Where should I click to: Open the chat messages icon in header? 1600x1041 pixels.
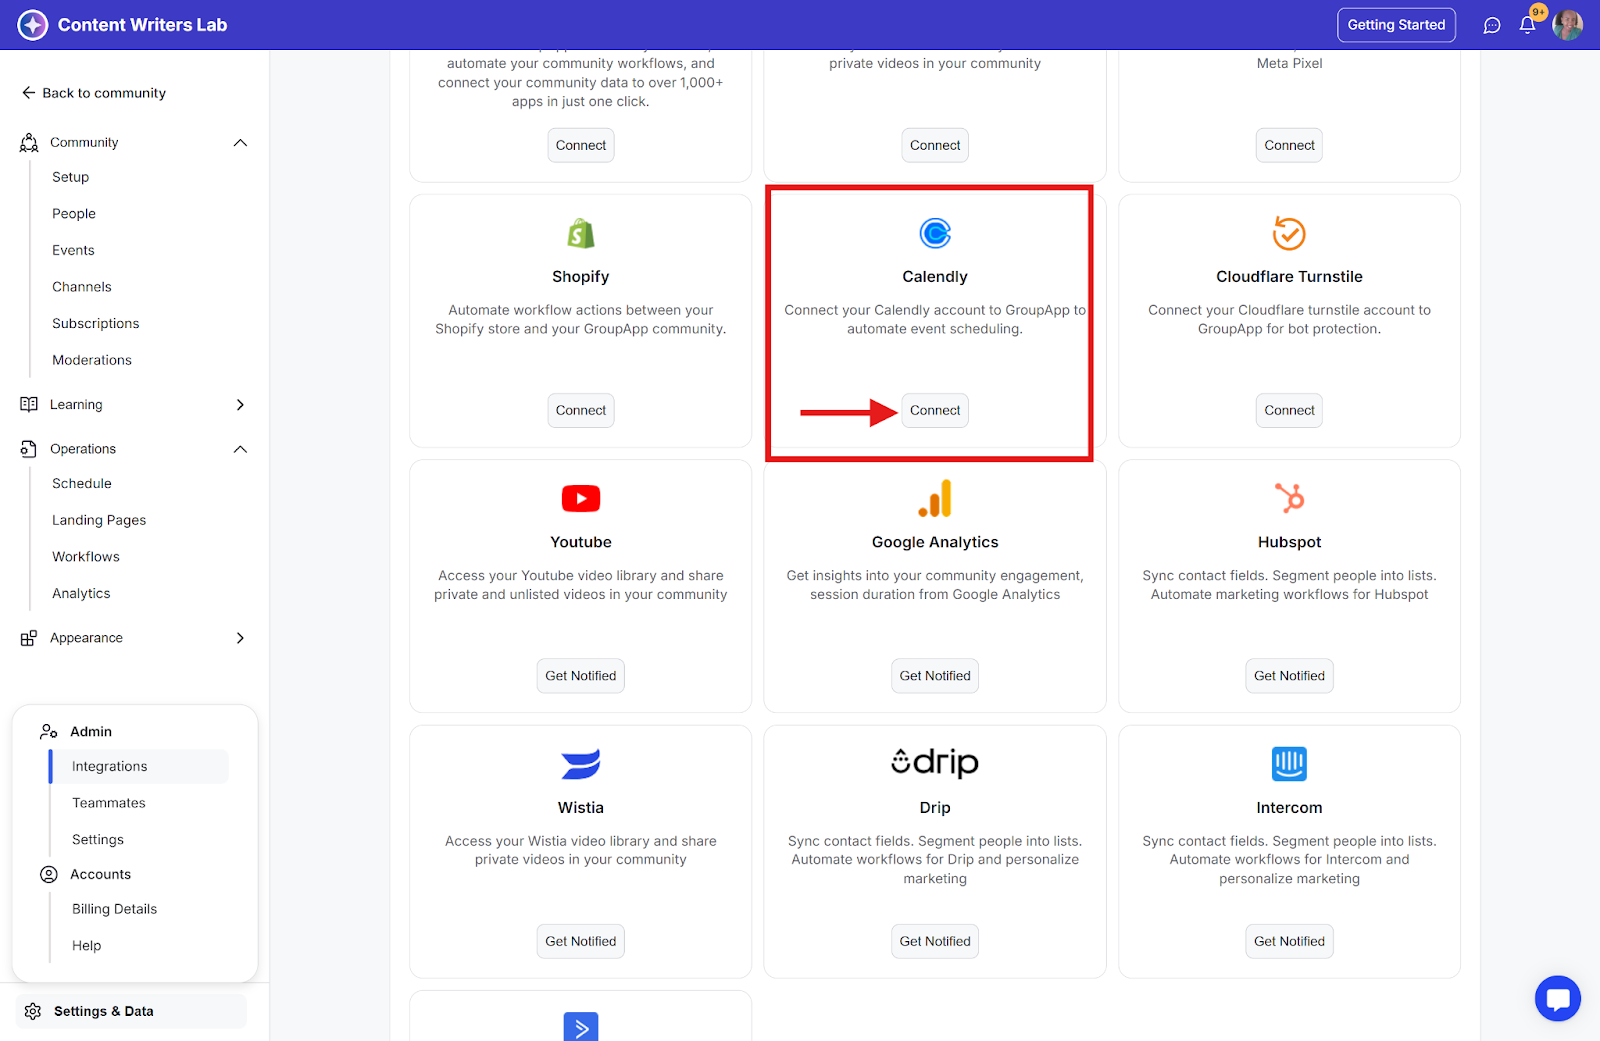(x=1492, y=25)
